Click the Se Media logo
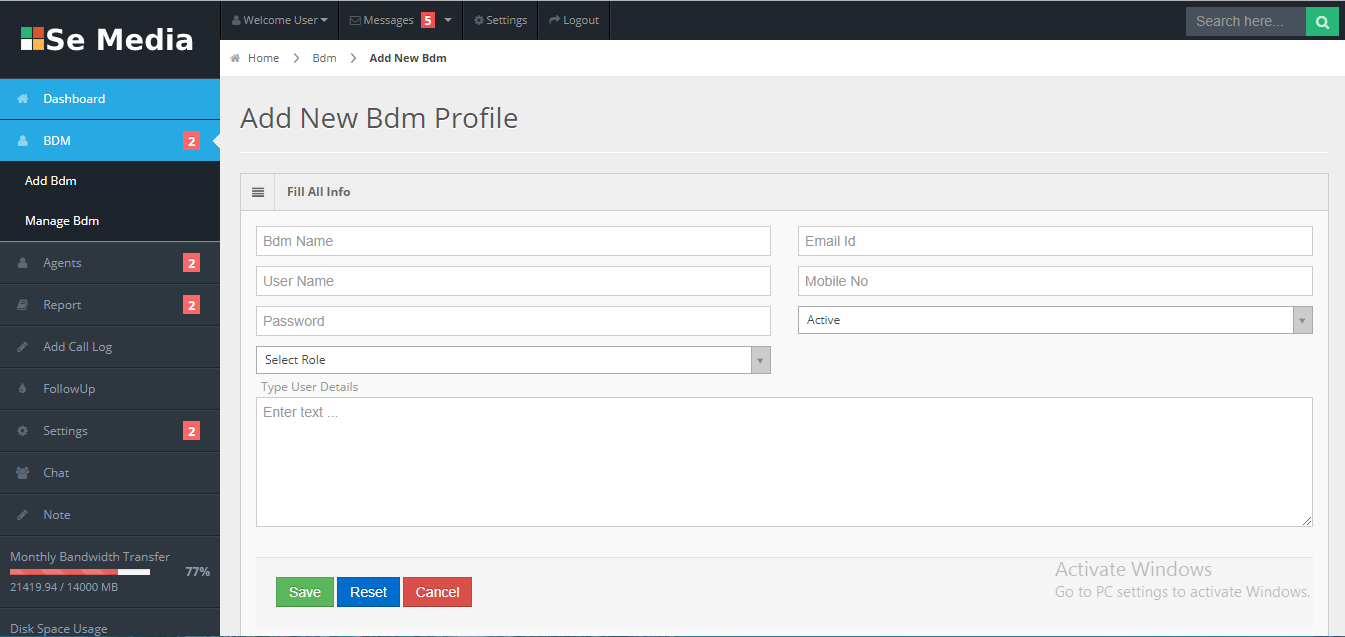Screen dimensions: 1345x637 108,39
